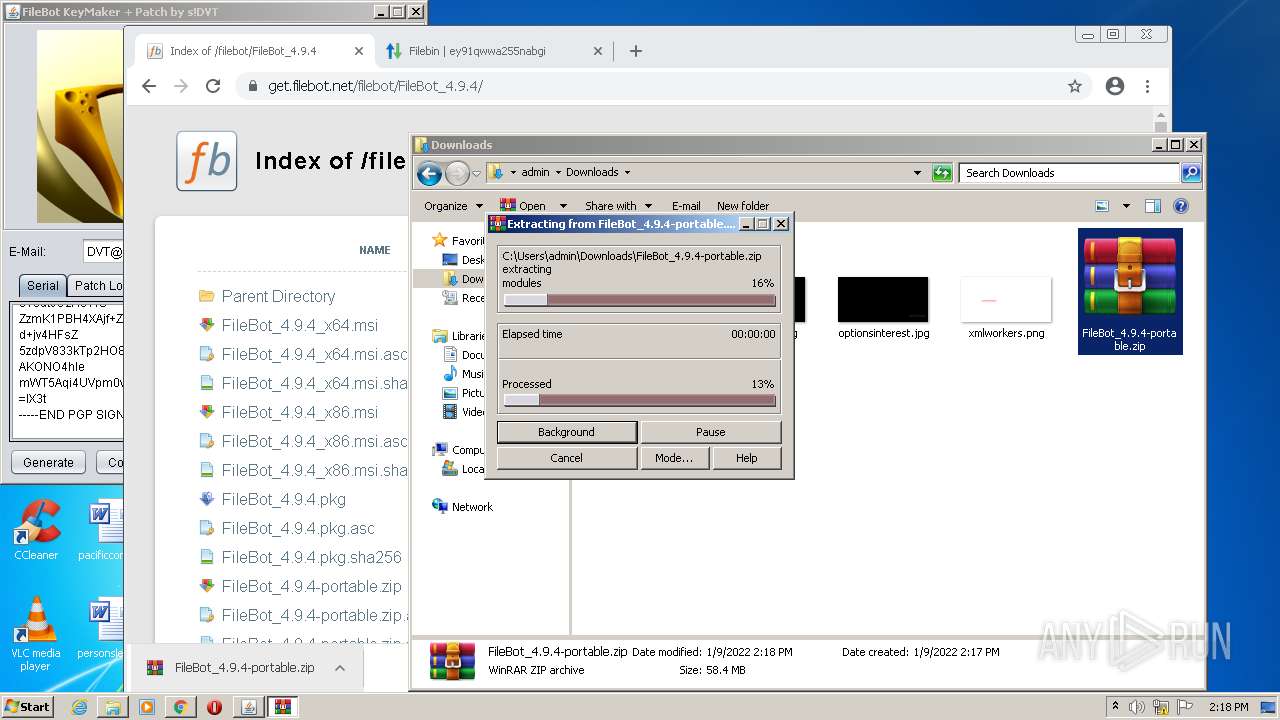The height and width of the screenshot is (720, 1280).
Task: Open Chrome profile account icon
Action: (x=1115, y=86)
